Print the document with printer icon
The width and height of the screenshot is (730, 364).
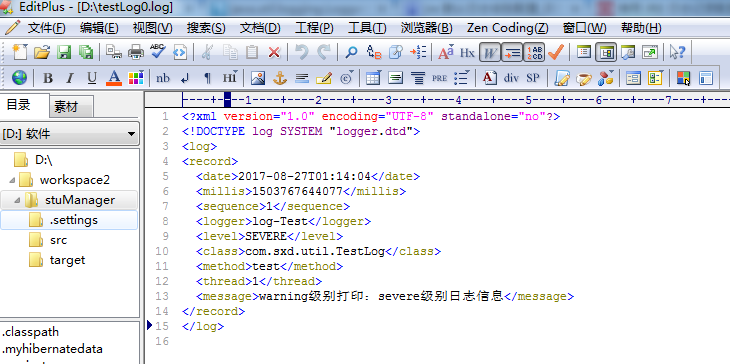[135, 52]
